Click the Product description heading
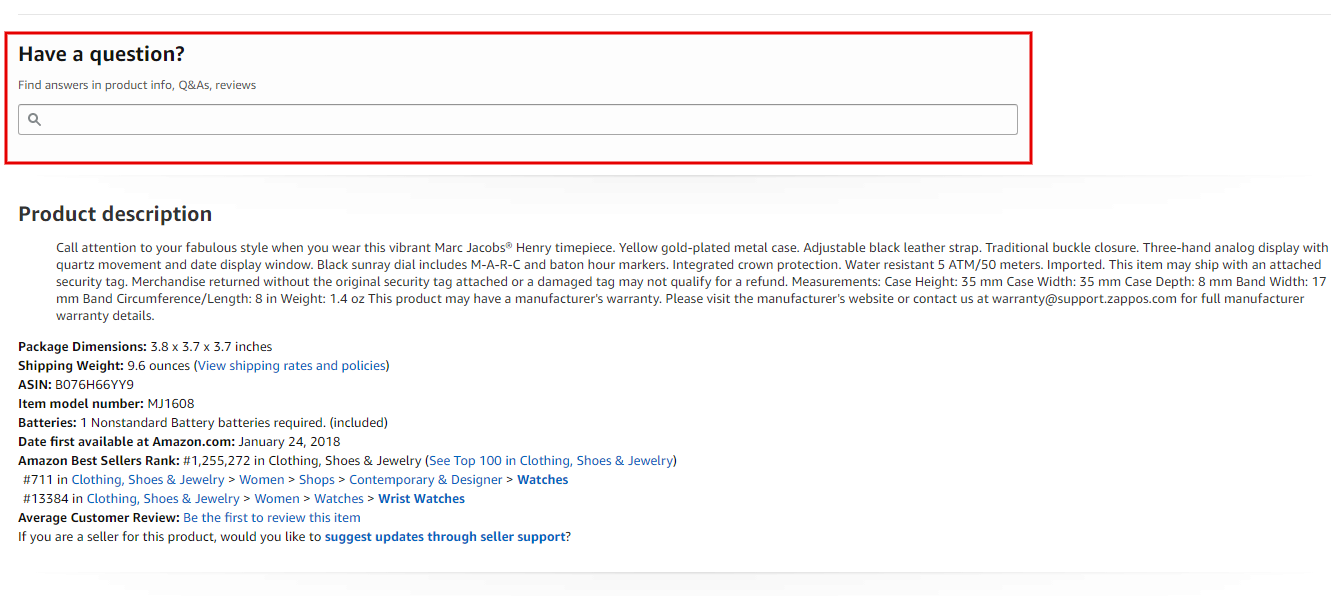Image resolution: width=1344 pixels, height=596 pixels. click(x=115, y=214)
